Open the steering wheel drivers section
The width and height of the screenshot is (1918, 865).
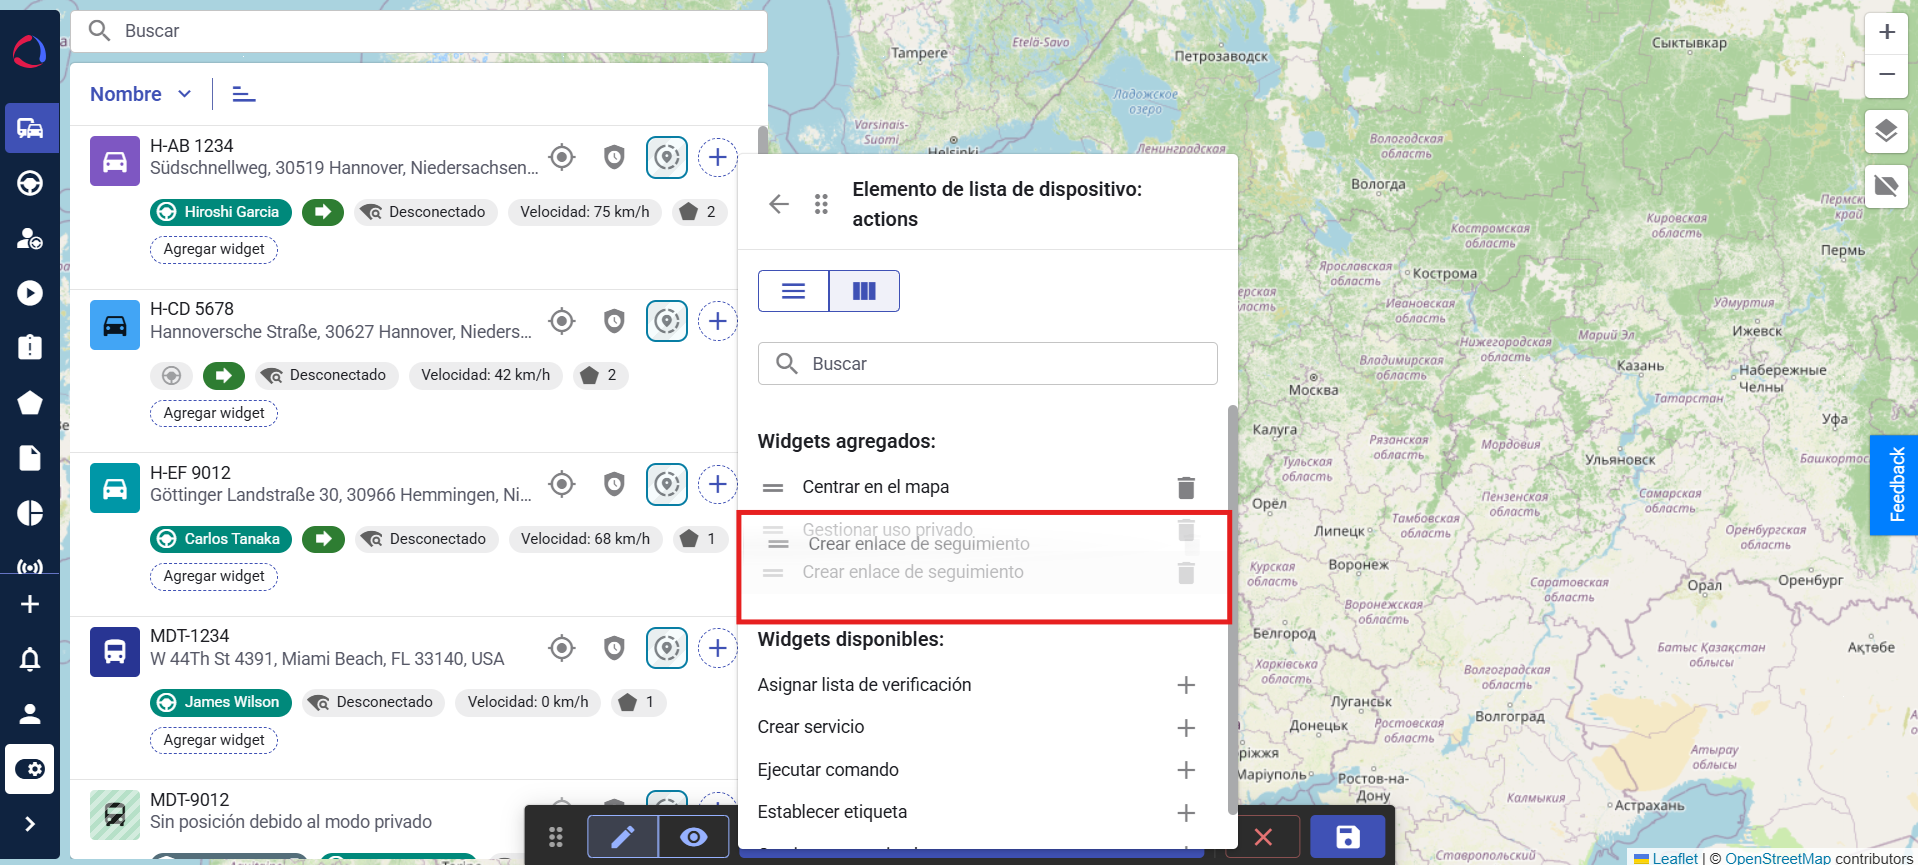[30, 184]
